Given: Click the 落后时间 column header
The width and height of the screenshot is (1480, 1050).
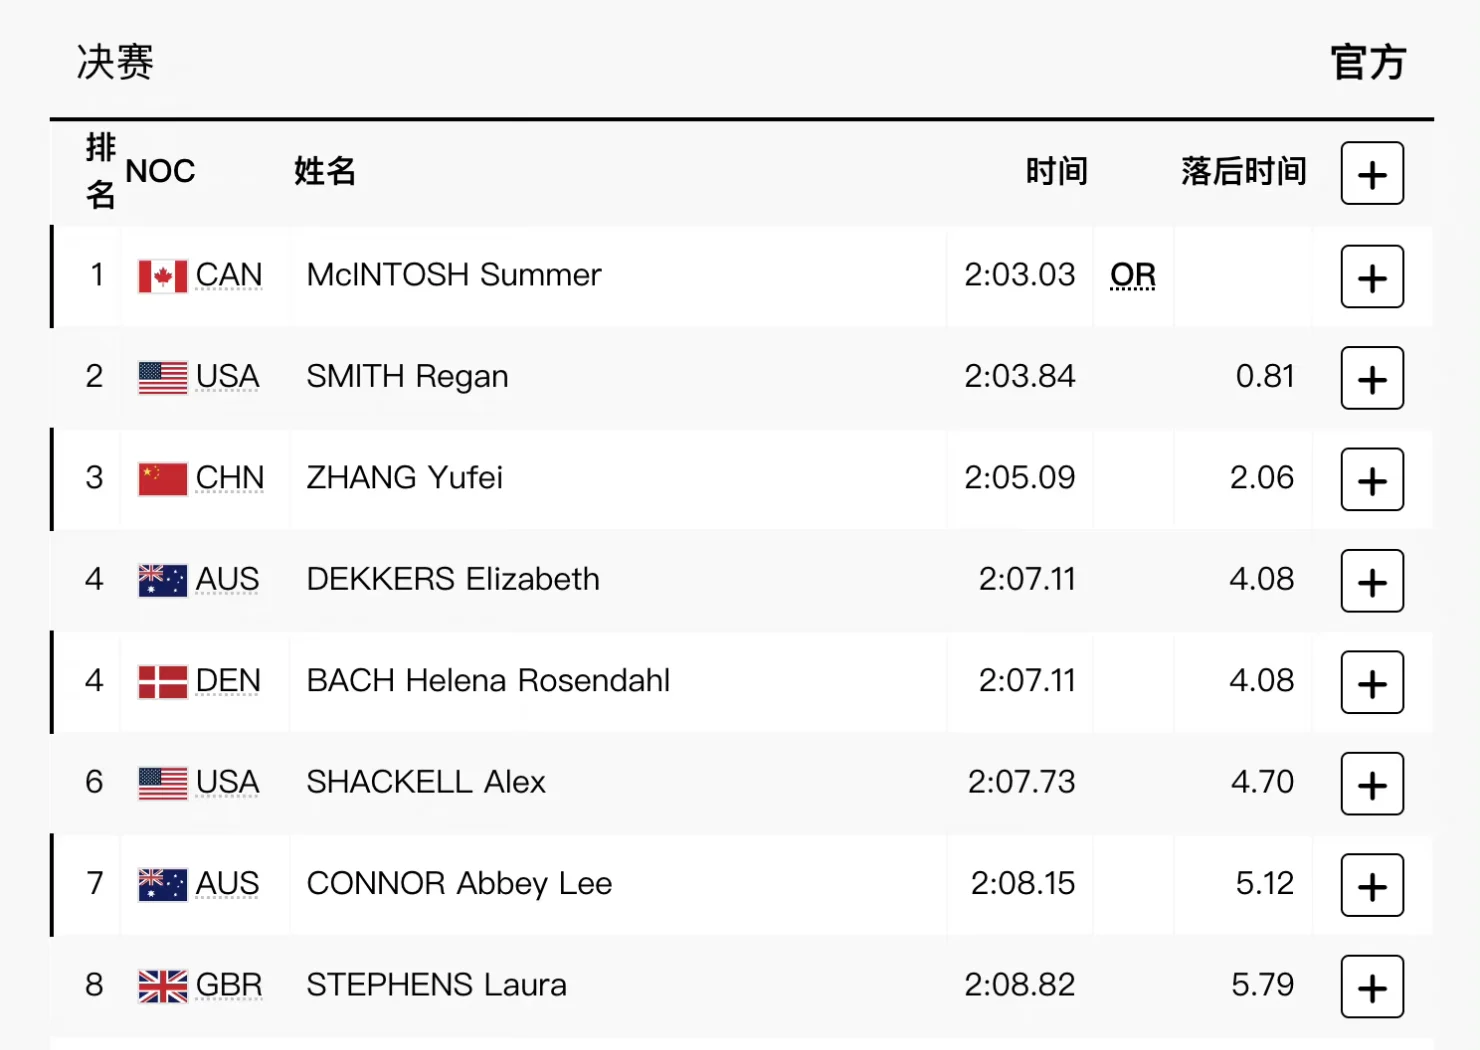Looking at the screenshot, I should tap(1243, 171).
